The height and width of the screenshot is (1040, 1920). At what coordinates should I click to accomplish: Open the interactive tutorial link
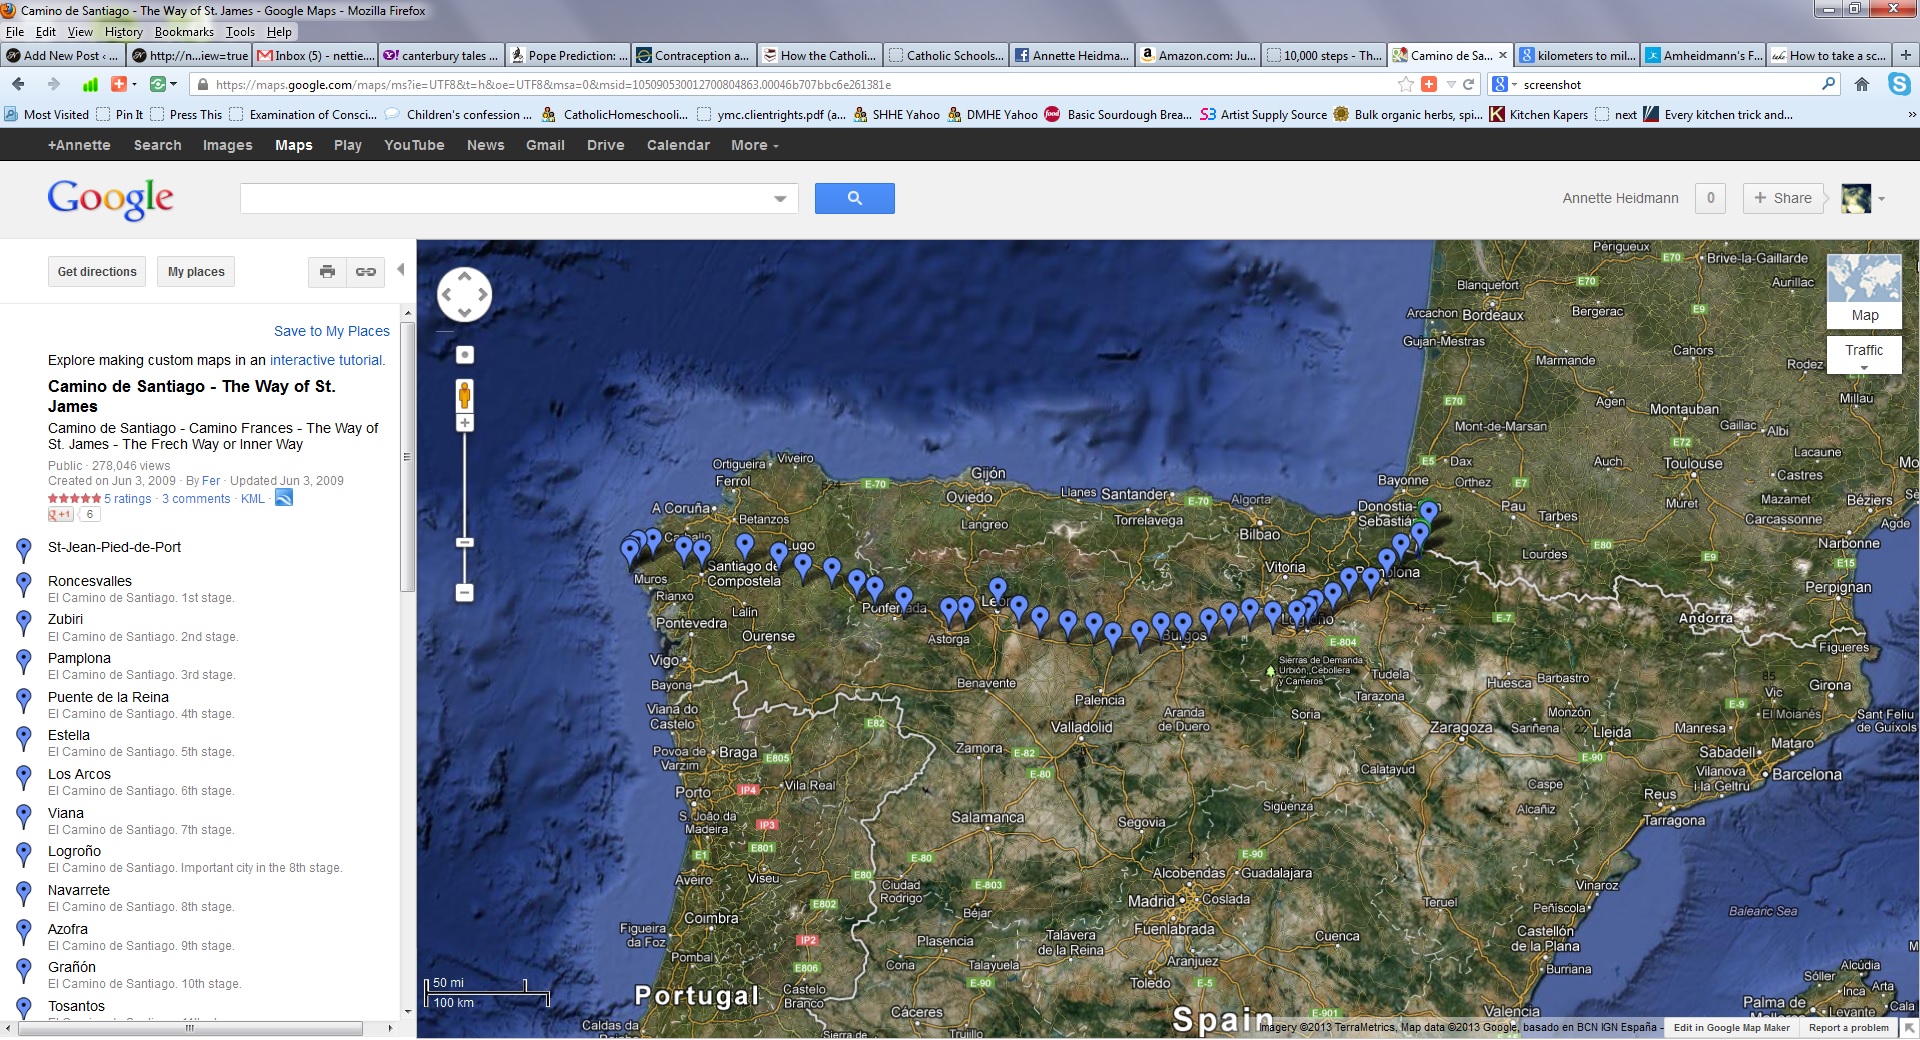(326, 360)
